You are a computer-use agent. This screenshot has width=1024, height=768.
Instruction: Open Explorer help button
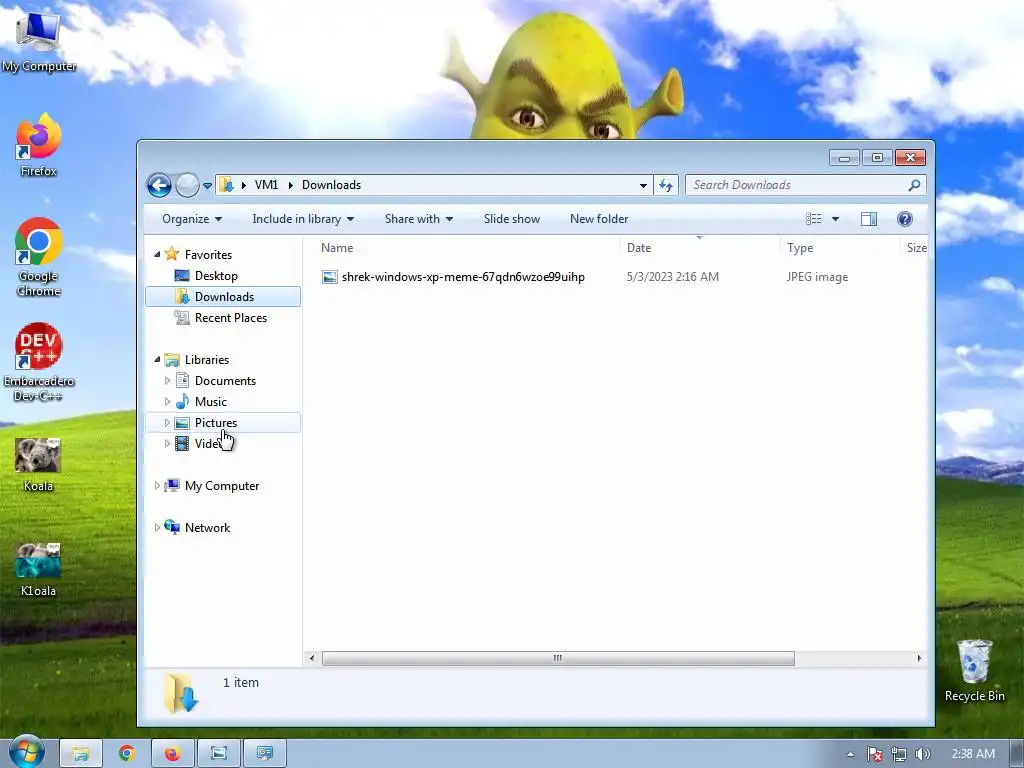coord(904,219)
